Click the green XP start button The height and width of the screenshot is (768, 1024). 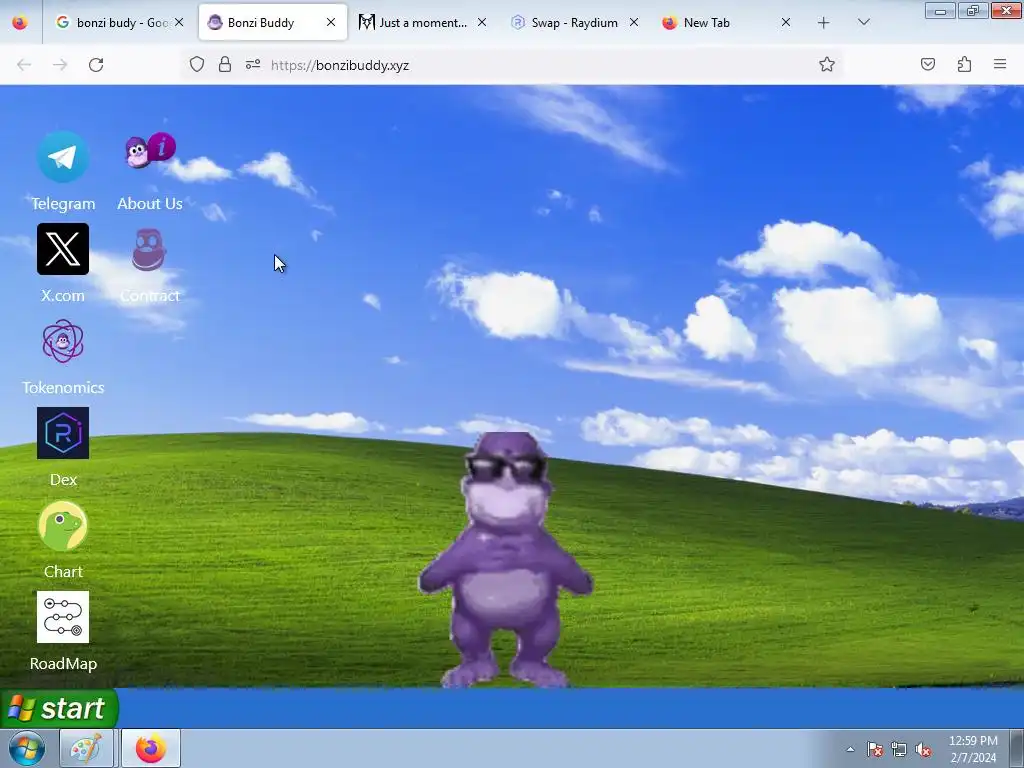point(59,709)
